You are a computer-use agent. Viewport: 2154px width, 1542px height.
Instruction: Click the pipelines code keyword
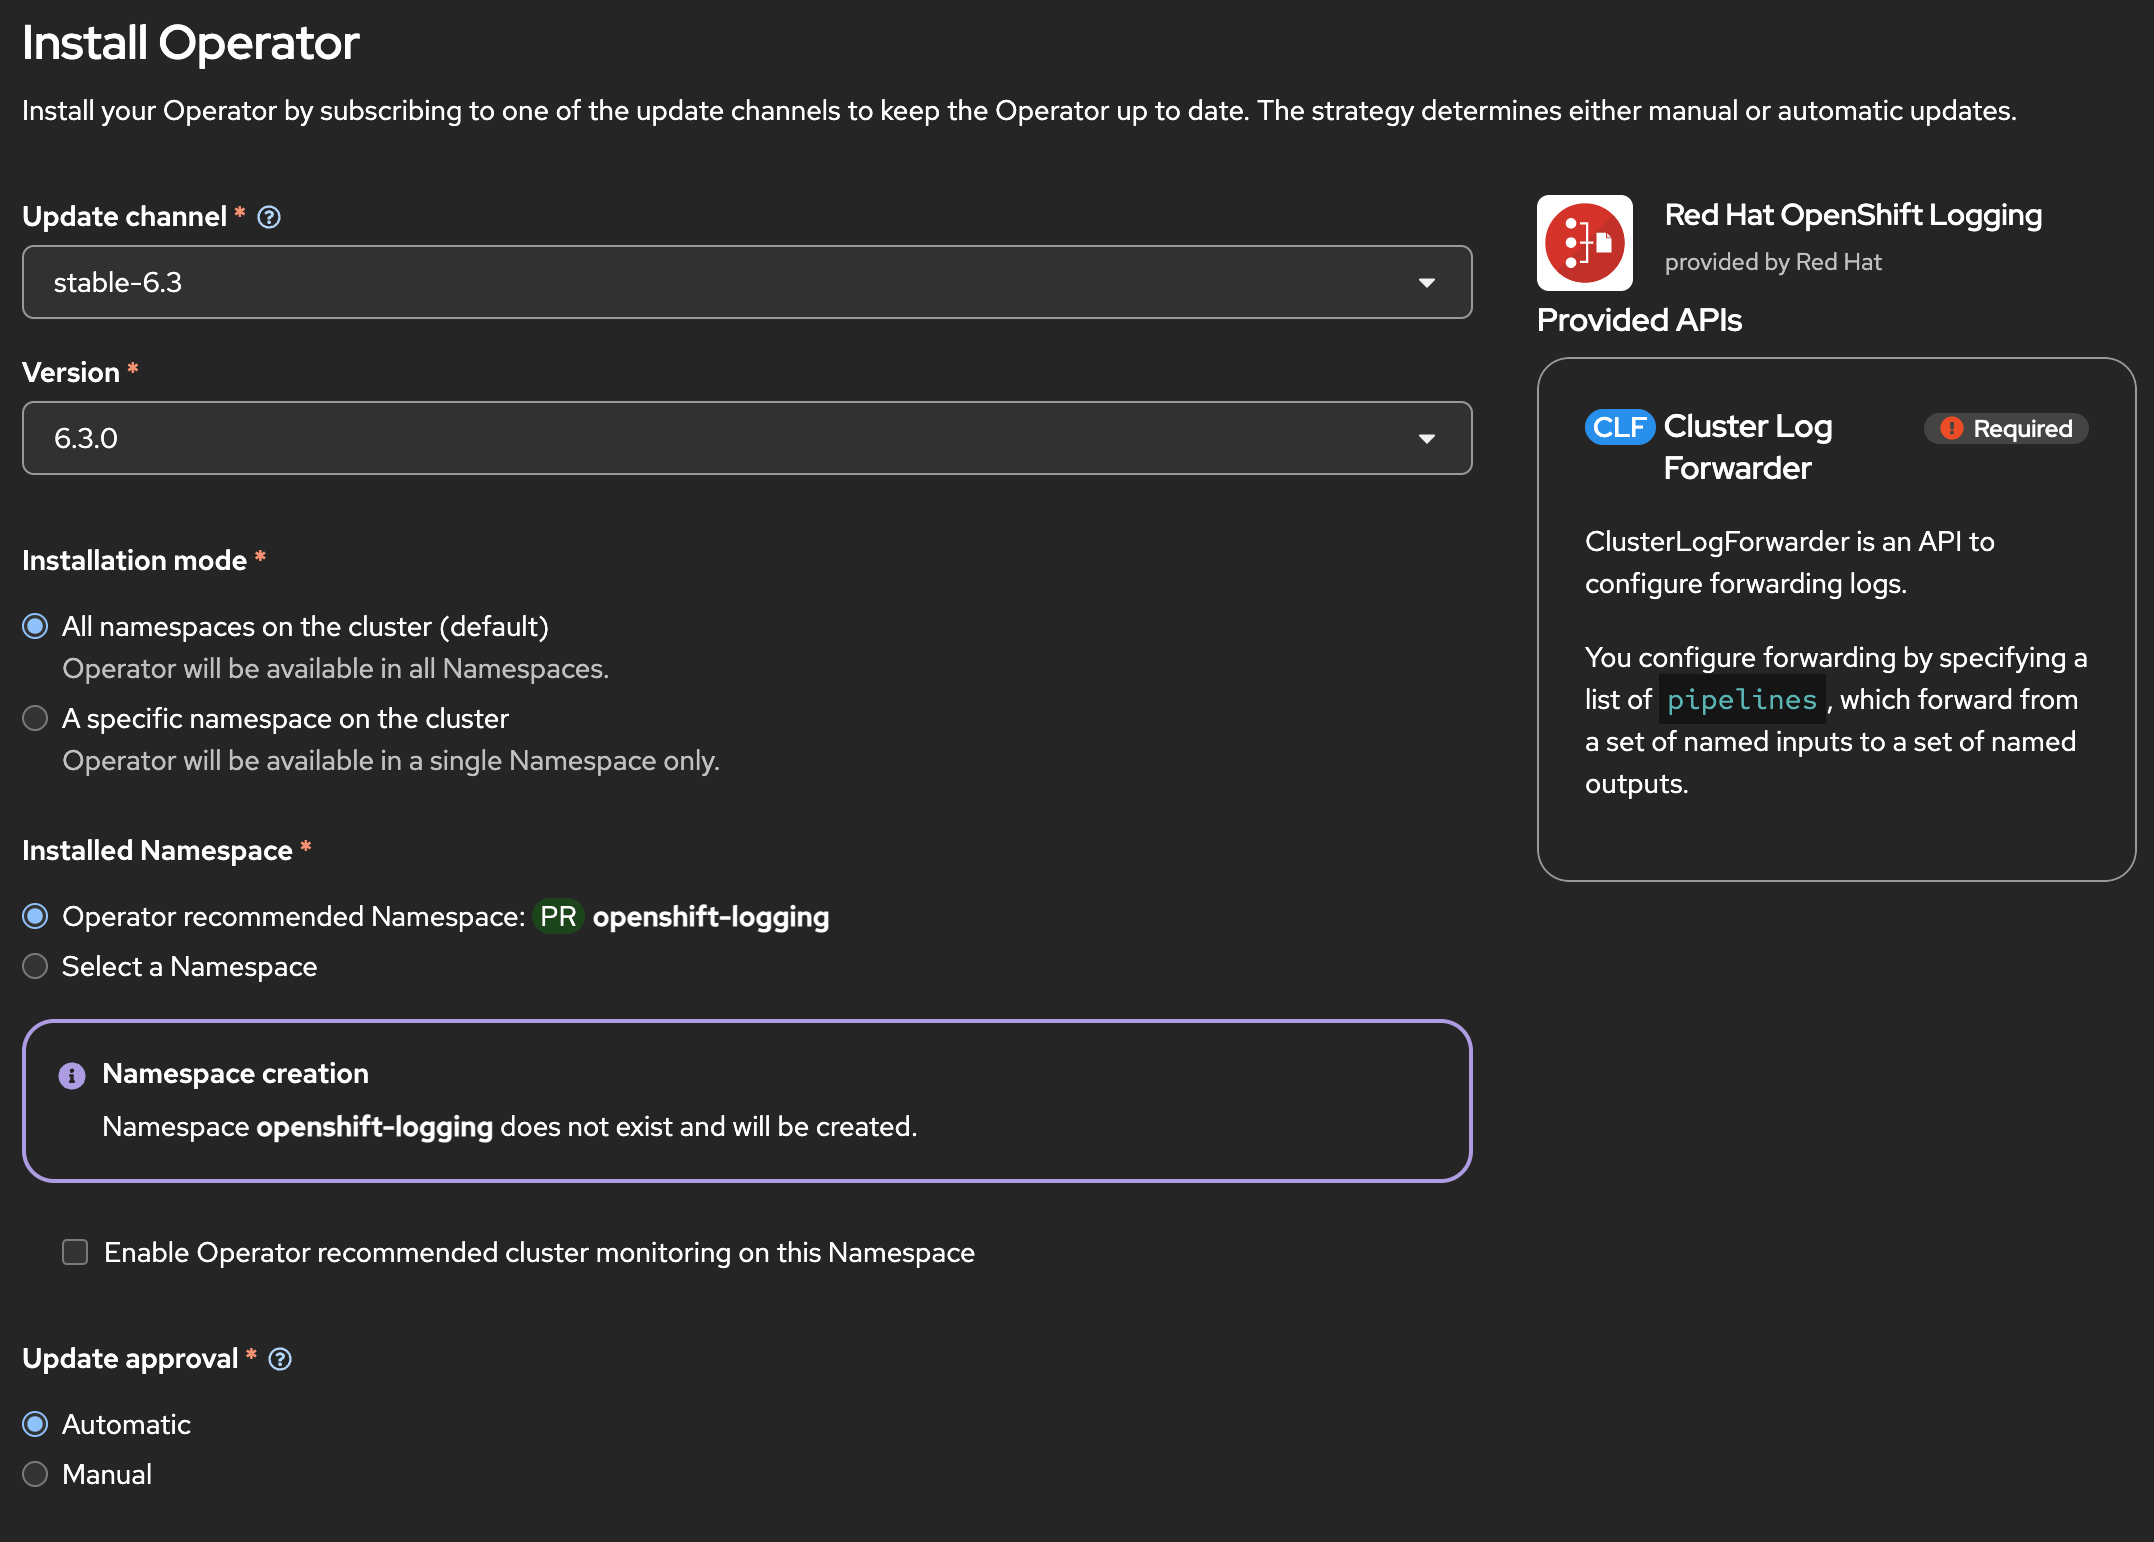[1741, 699]
